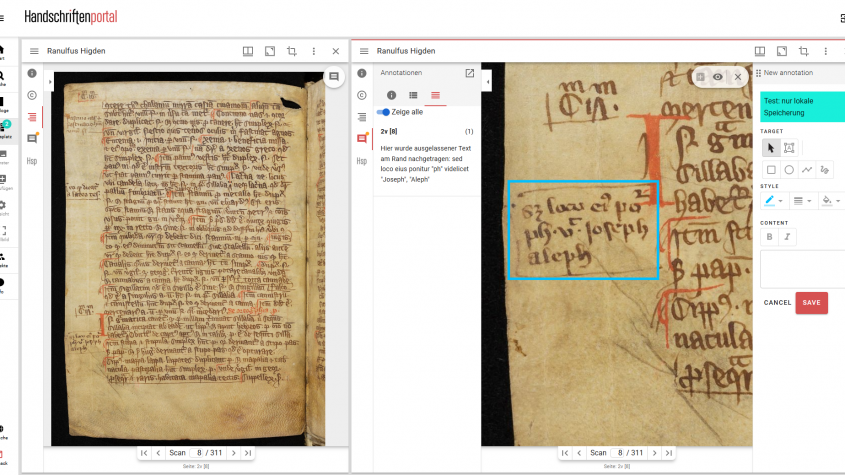Maximize the right Ranulfus Higden window

click(782, 51)
